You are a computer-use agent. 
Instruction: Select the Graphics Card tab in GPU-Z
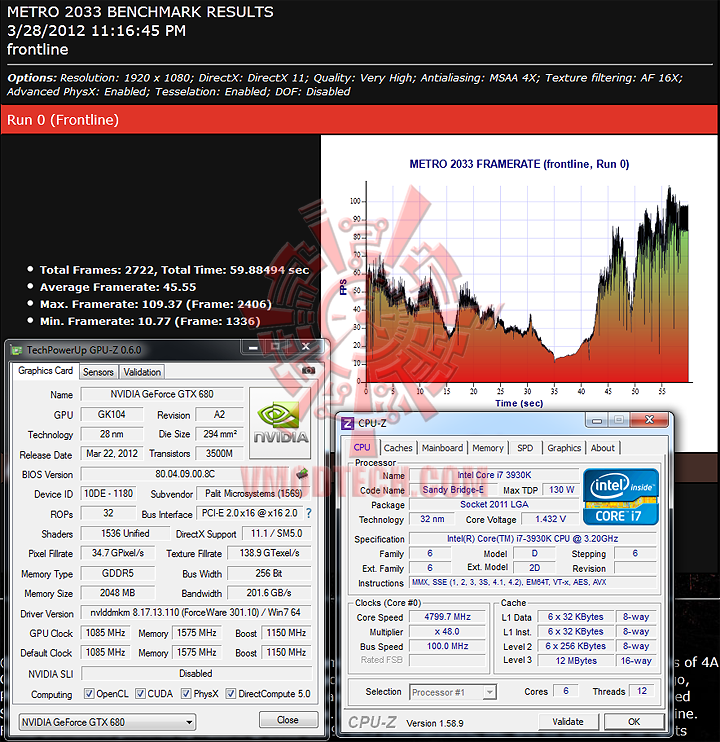pyautogui.click(x=45, y=371)
